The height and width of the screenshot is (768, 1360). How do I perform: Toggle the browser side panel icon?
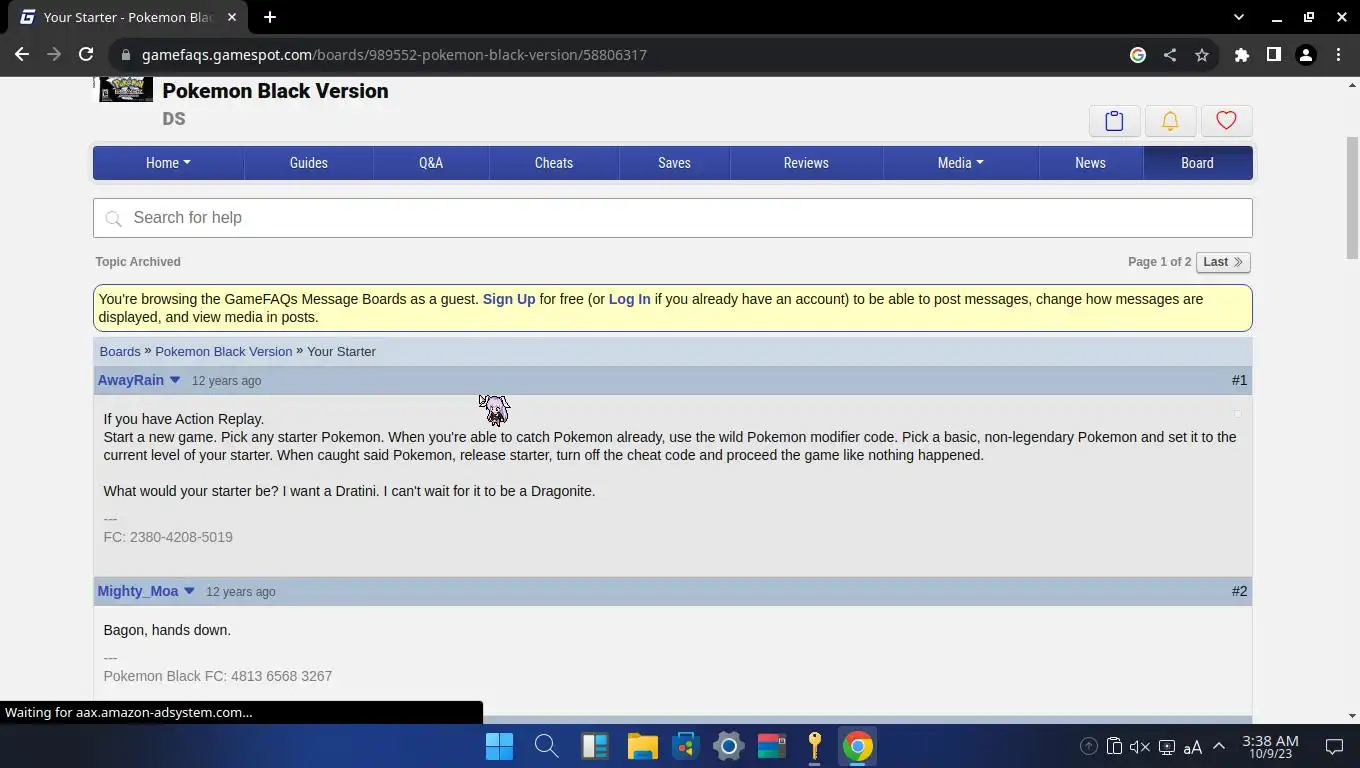[1274, 55]
